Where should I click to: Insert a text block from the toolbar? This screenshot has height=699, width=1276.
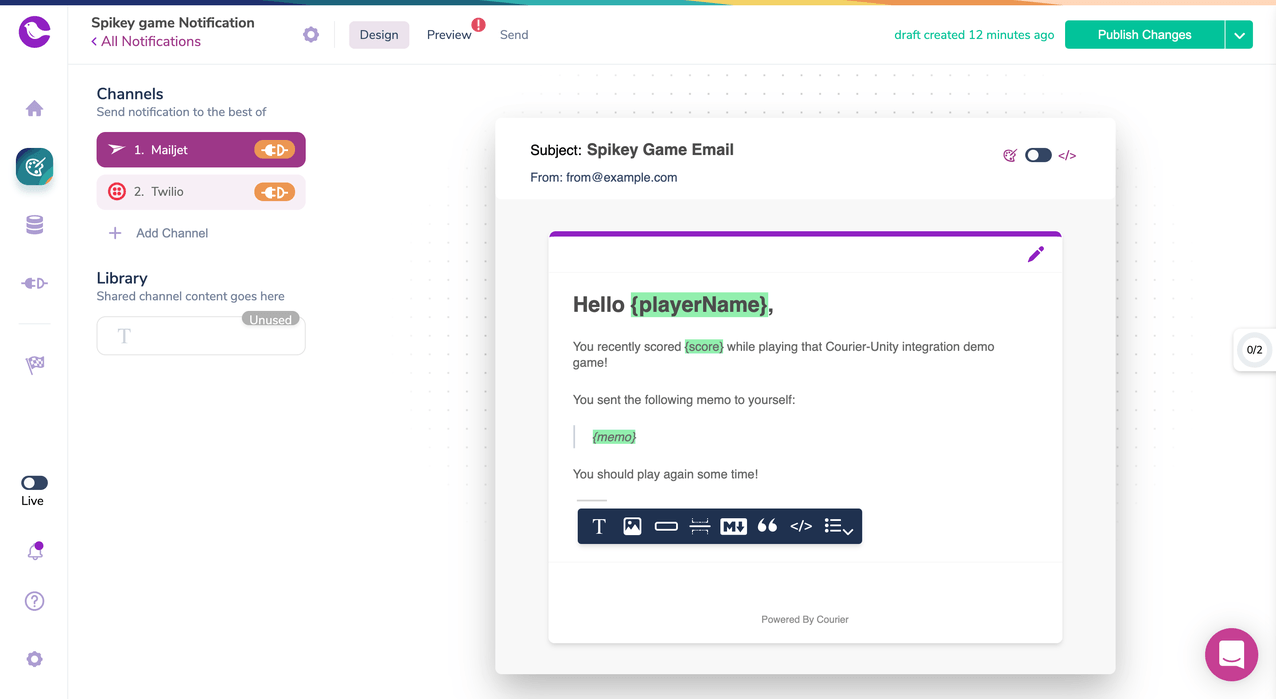[599, 526]
